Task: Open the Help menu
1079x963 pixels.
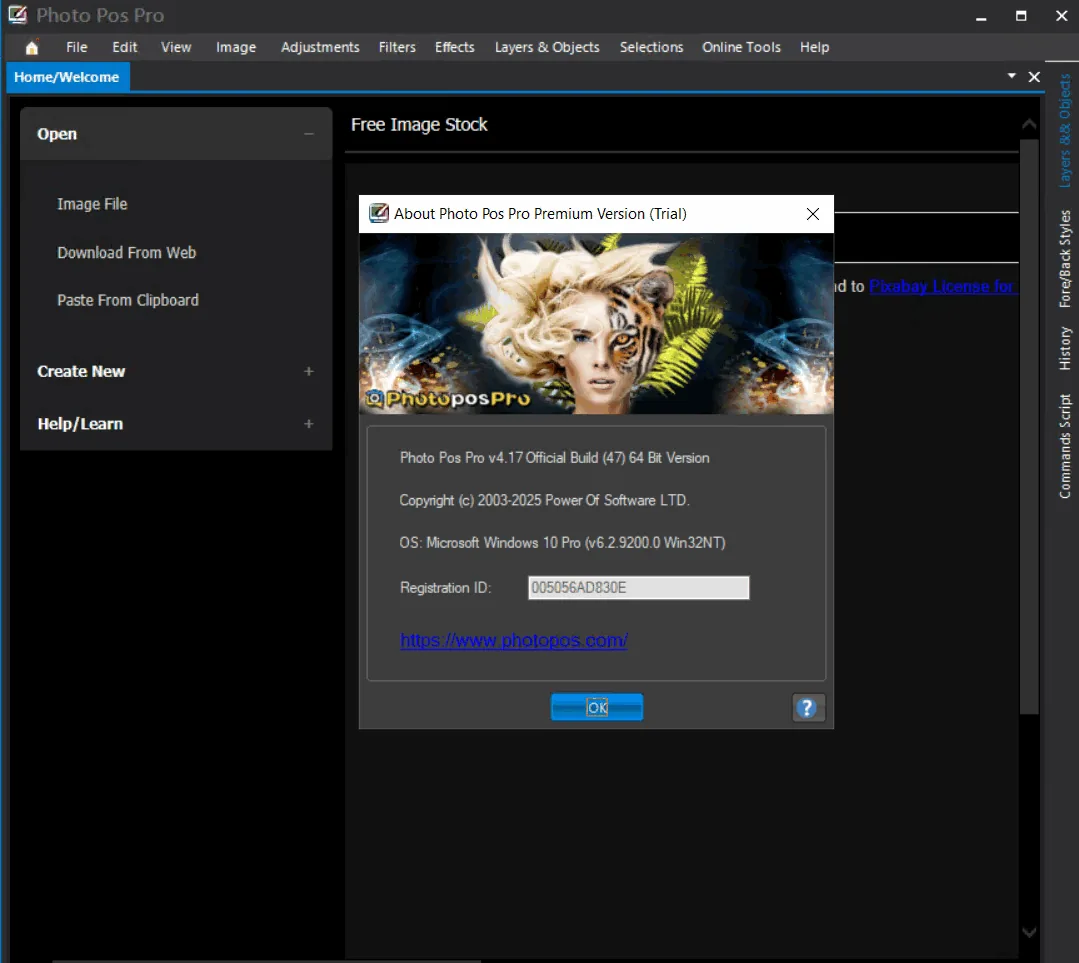Action: click(x=814, y=47)
